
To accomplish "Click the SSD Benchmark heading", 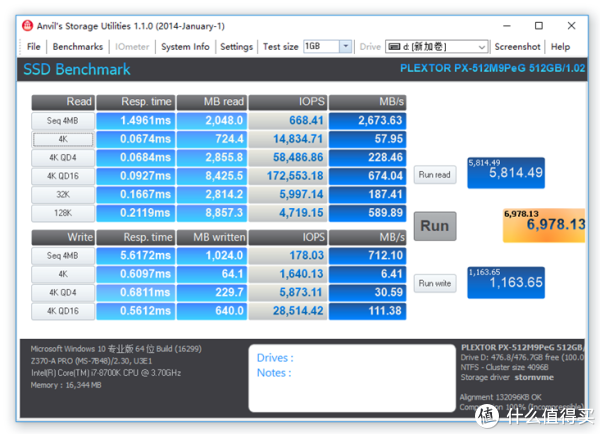I will [77, 69].
